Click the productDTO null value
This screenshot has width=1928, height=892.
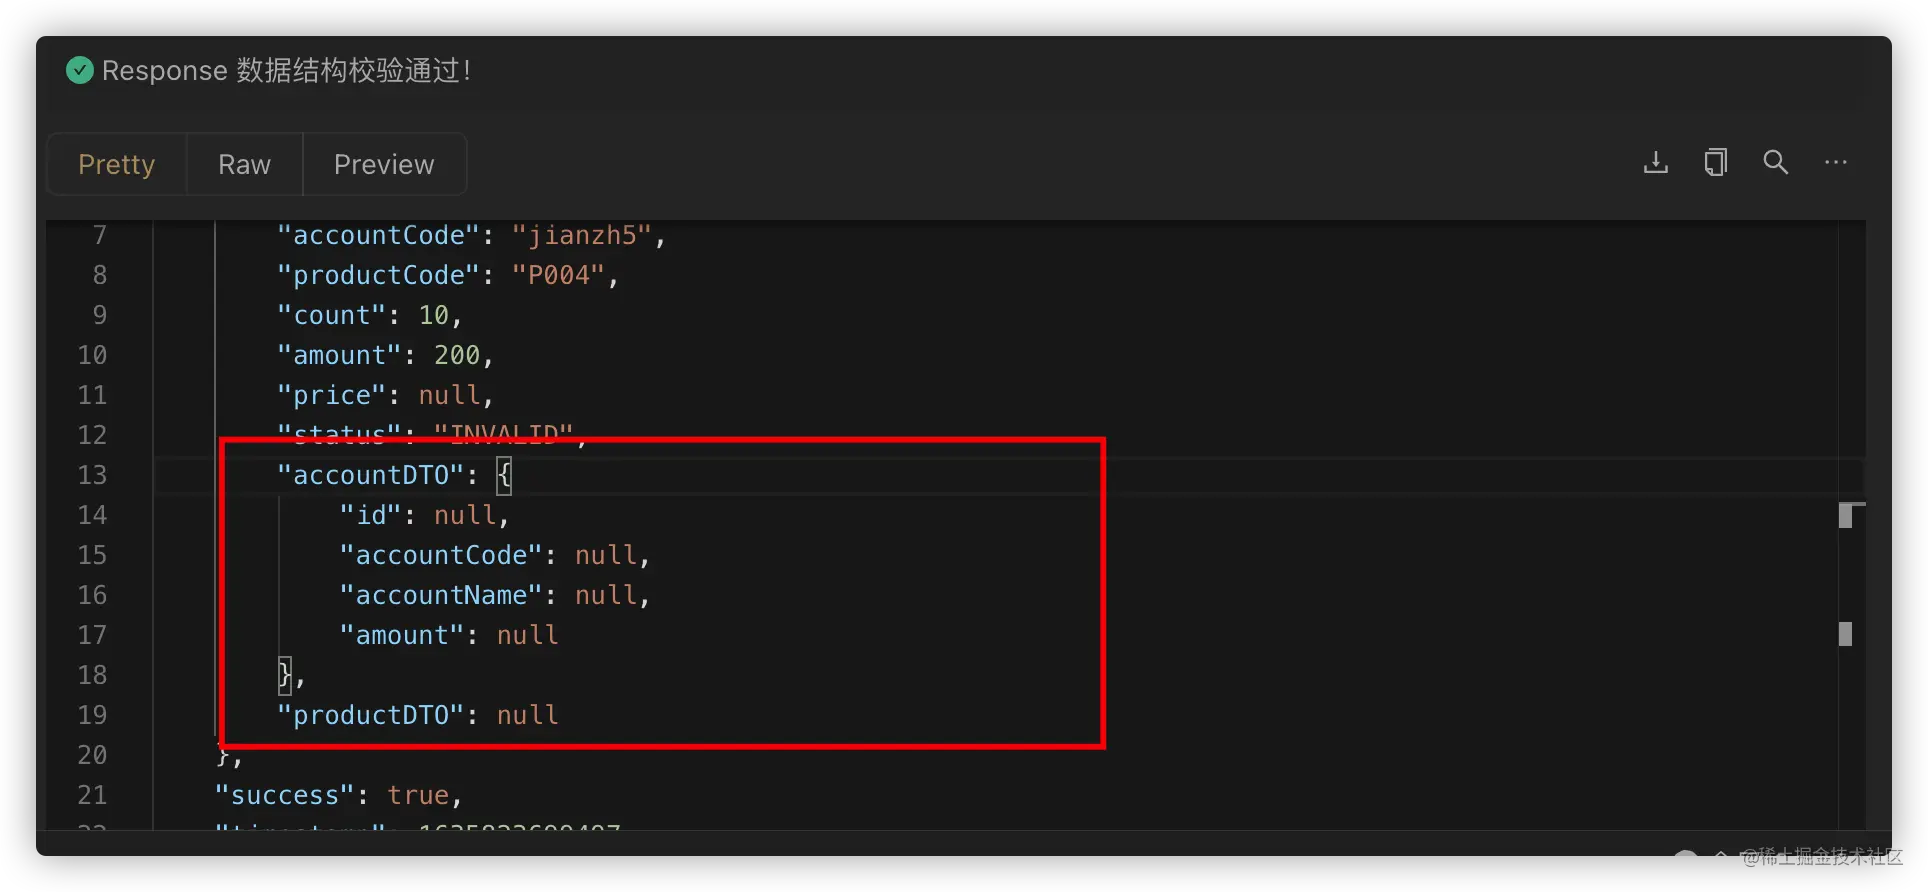pyautogui.click(x=528, y=715)
